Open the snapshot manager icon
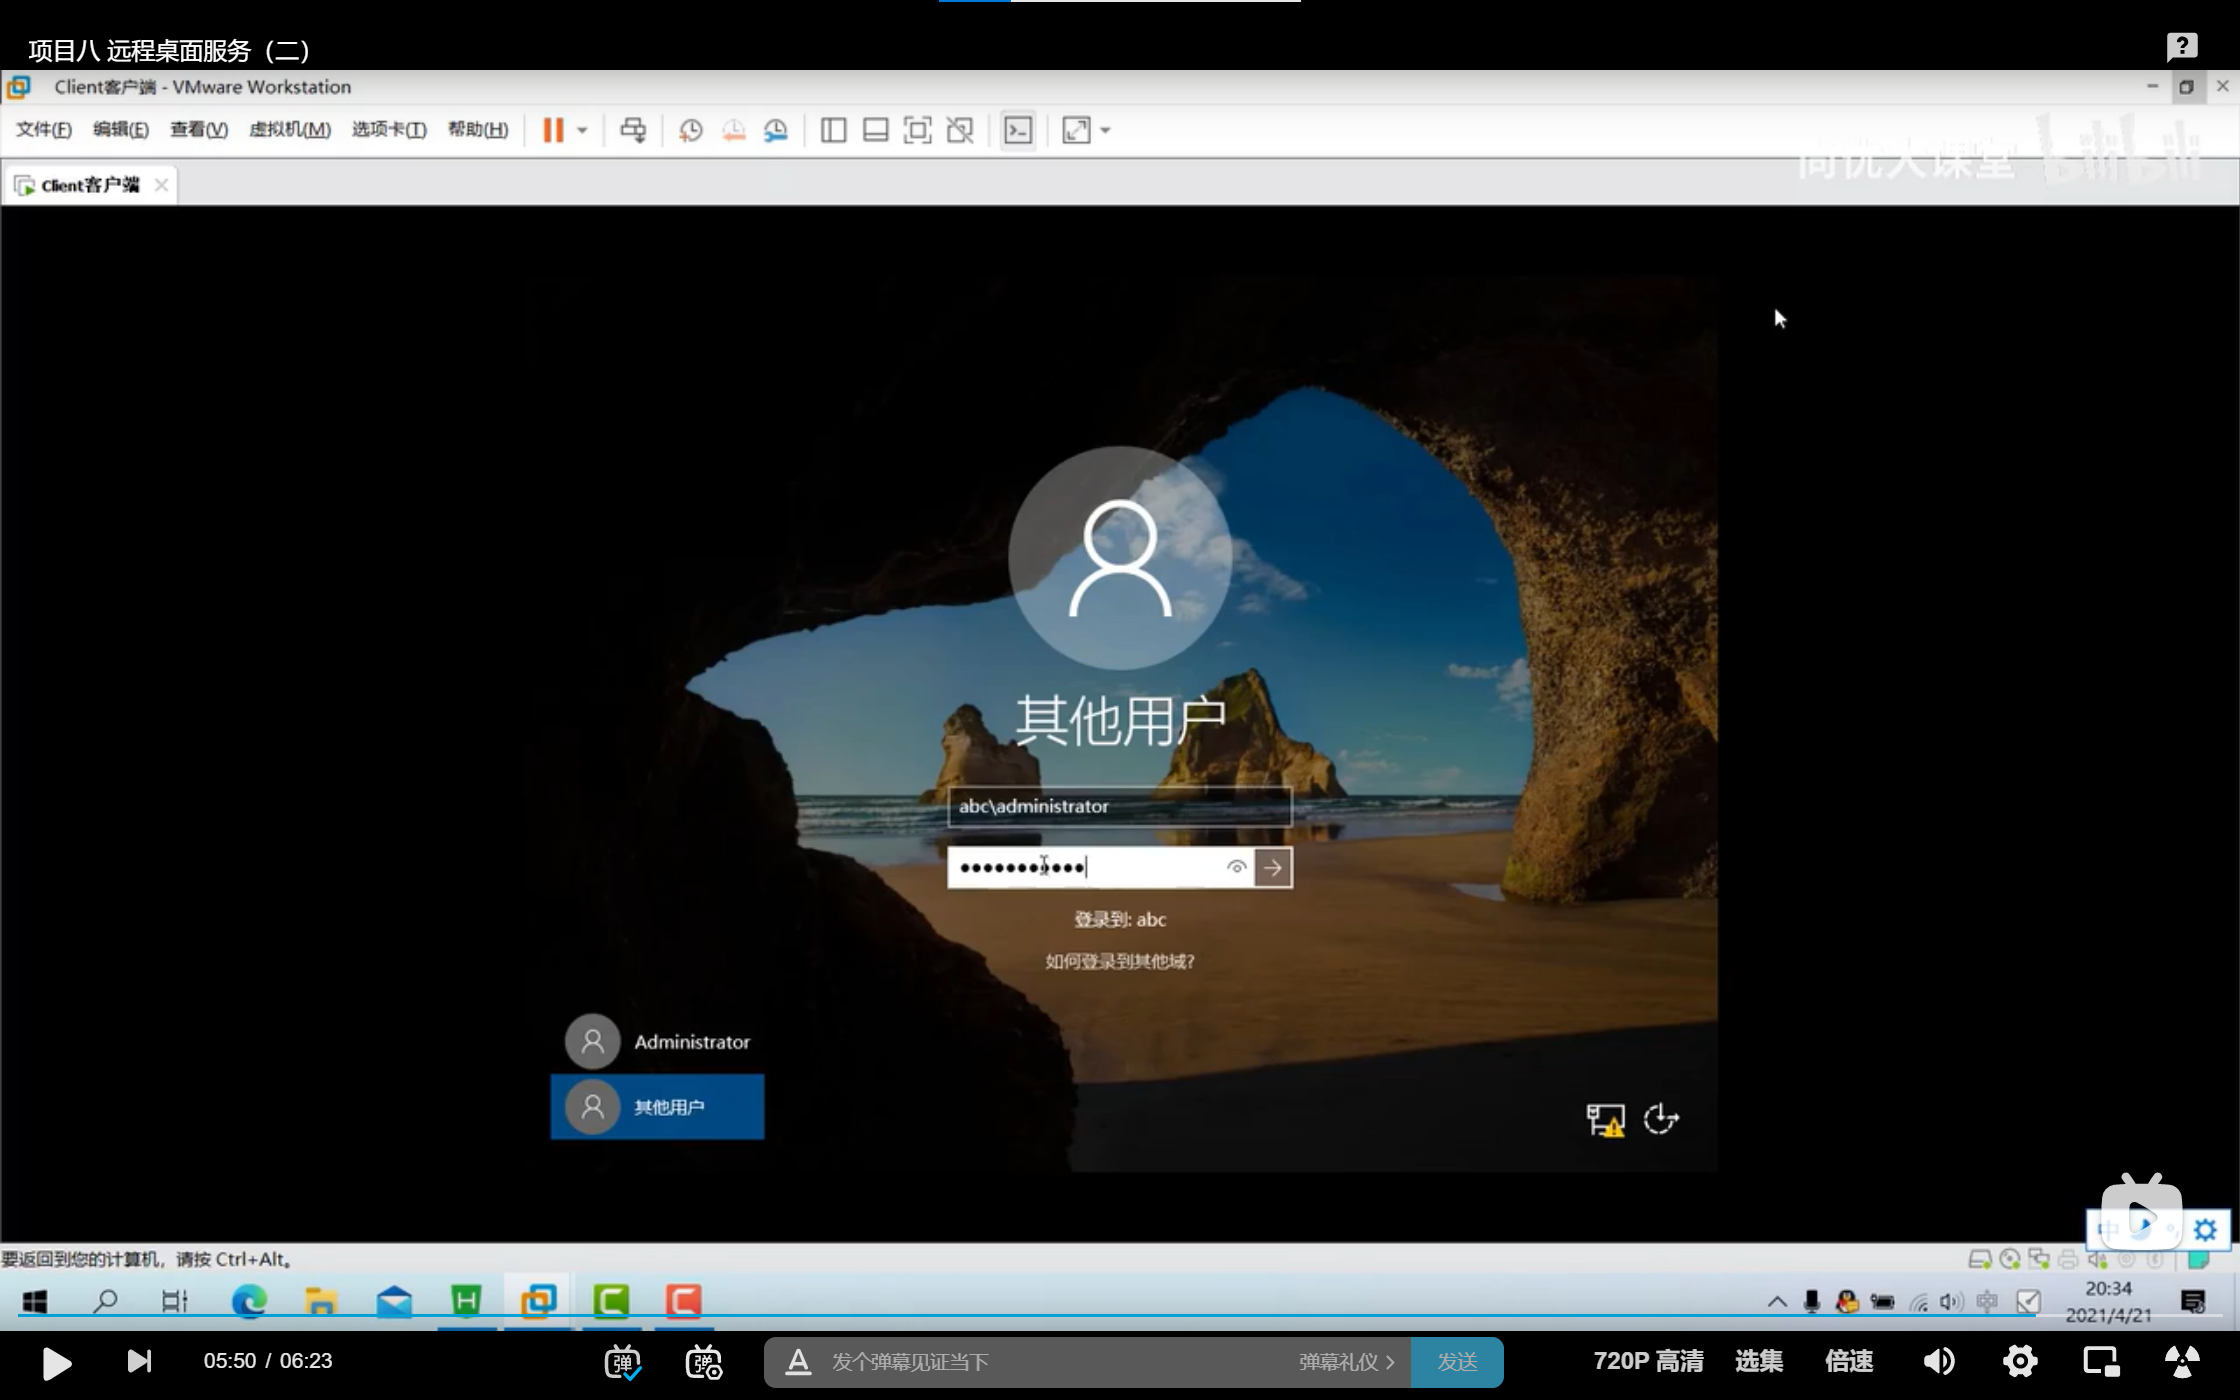2240x1400 pixels. (x=776, y=130)
